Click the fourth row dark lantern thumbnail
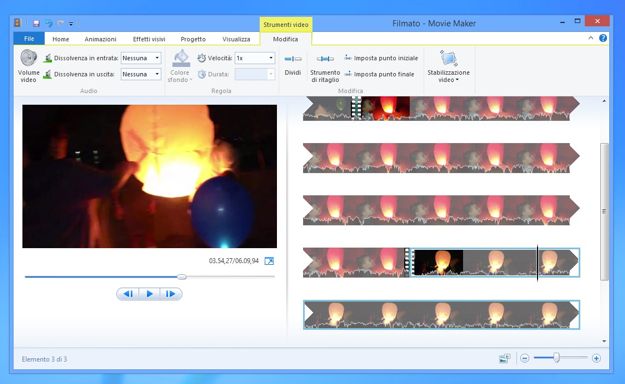This screenshot has height=384, width=625. pyautogui.click(x=438, y=262)
